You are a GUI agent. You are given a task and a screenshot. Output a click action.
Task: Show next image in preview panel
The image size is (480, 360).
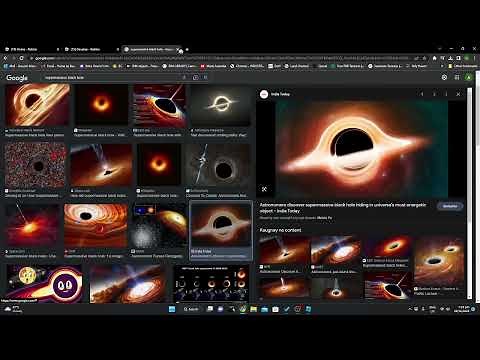434,94
